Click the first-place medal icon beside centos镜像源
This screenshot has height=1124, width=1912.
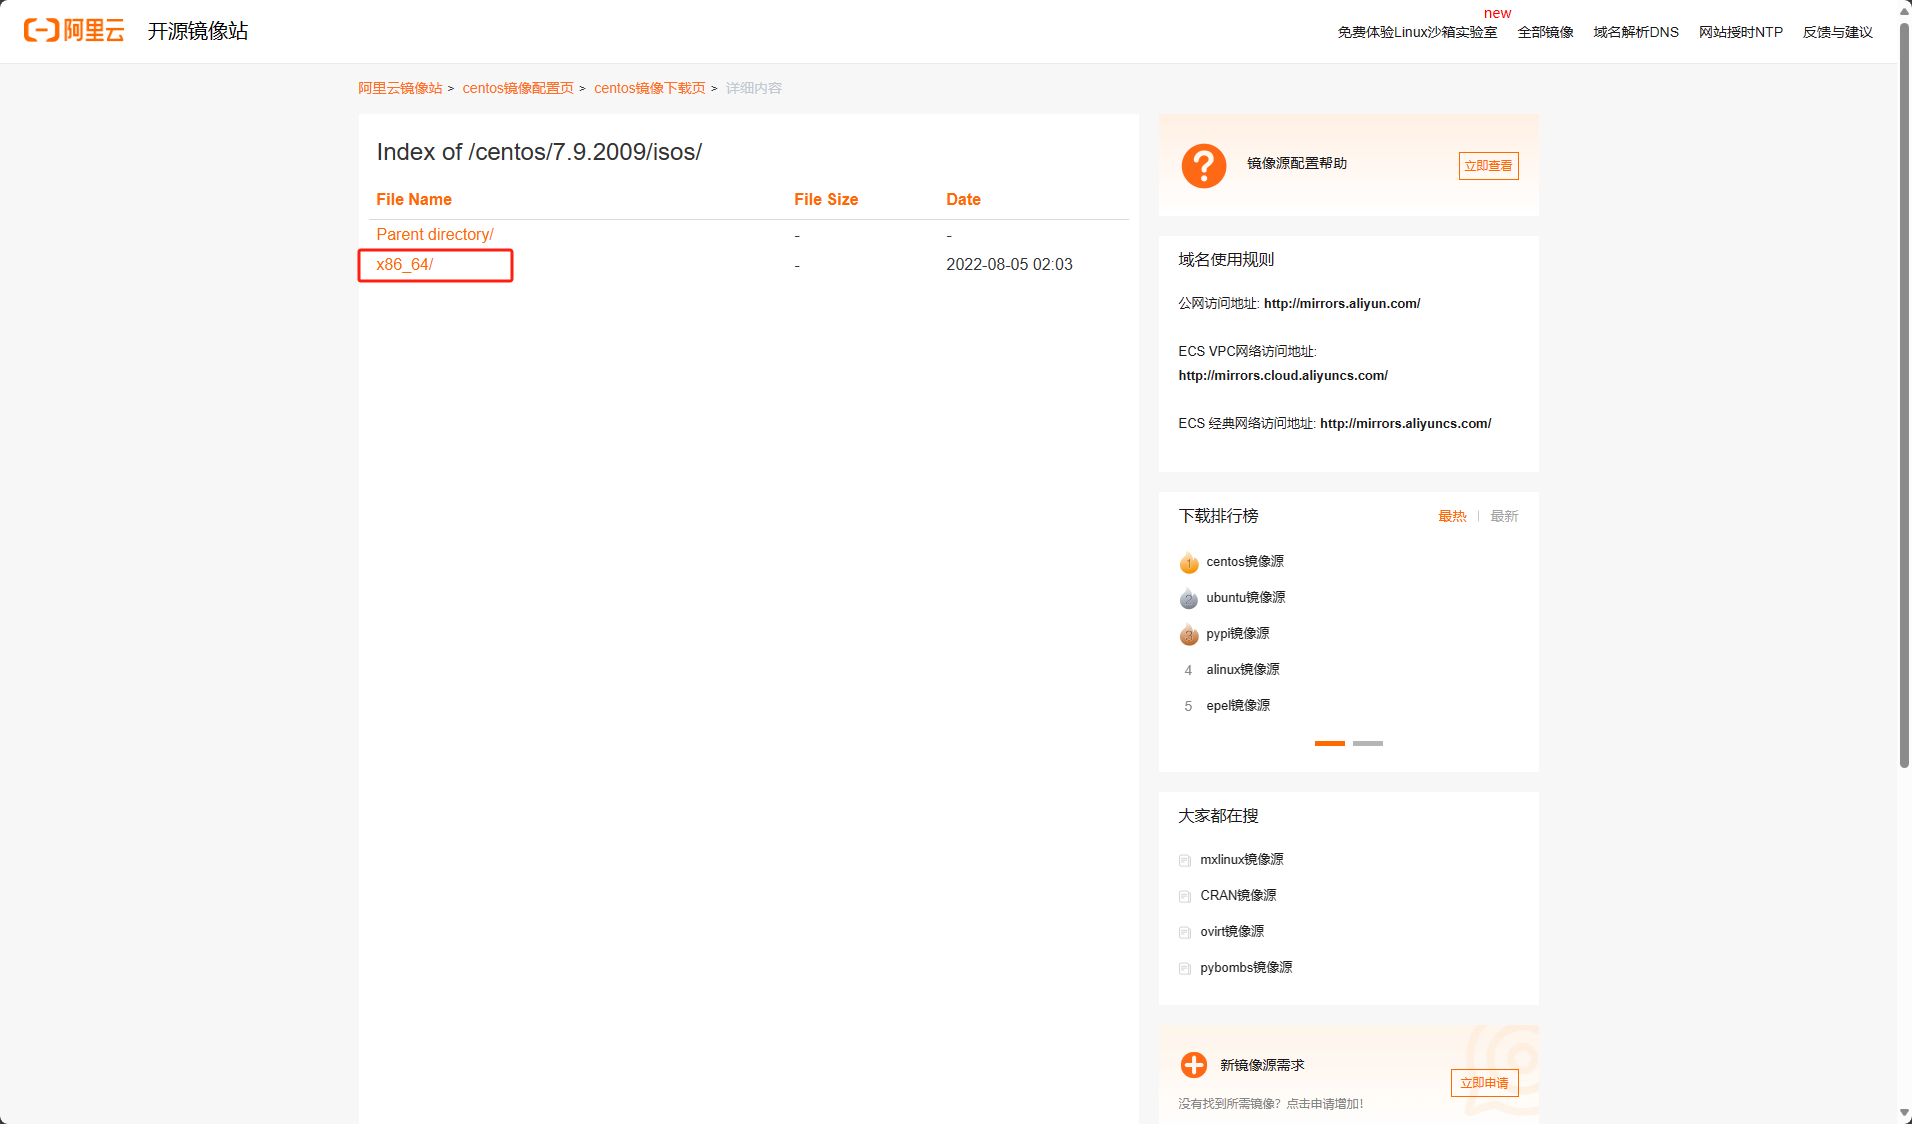pos(1188,562)
